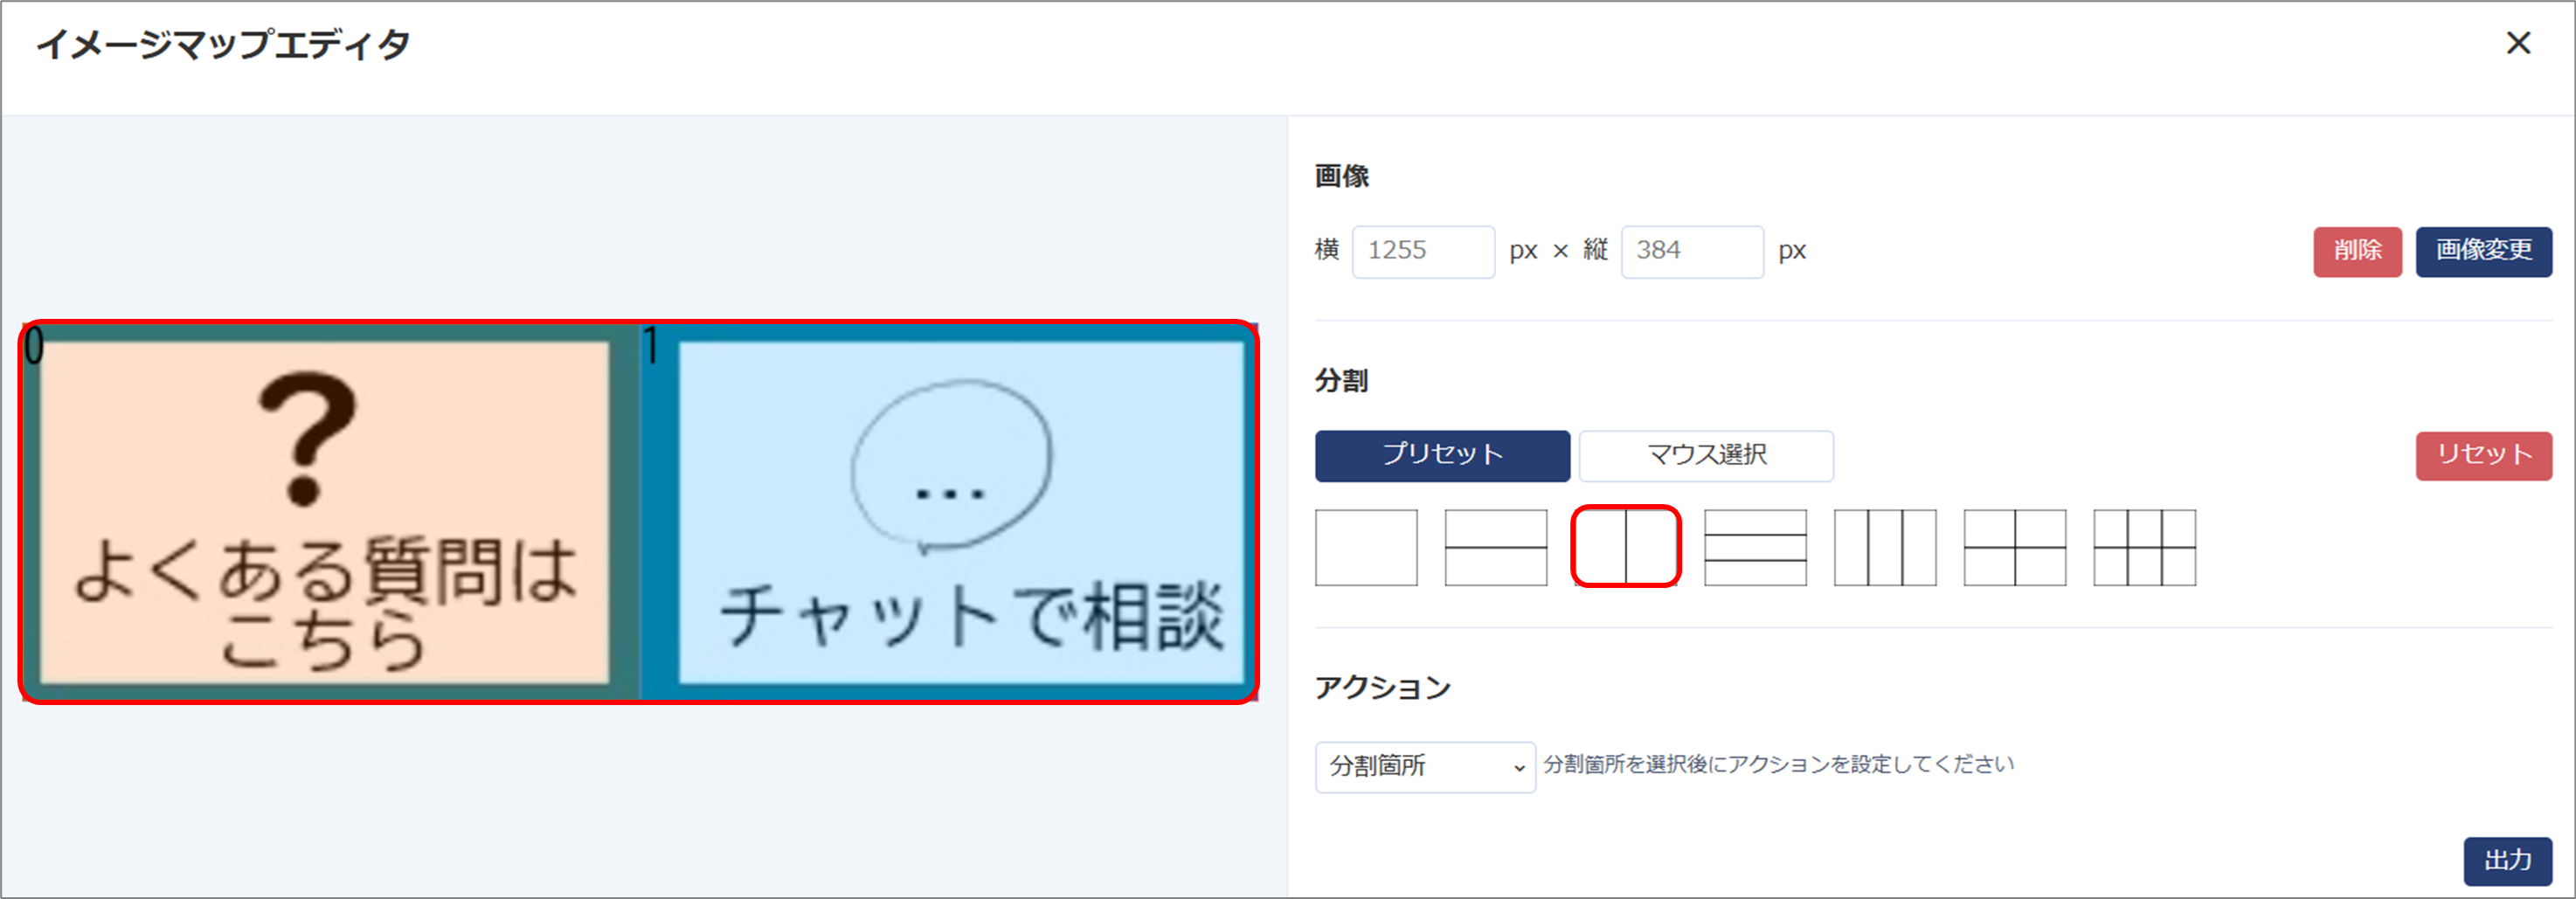Click the 画像変更 button
Image resolution: width=2576 pixels, height=899 pixels.
point(2484,251)
